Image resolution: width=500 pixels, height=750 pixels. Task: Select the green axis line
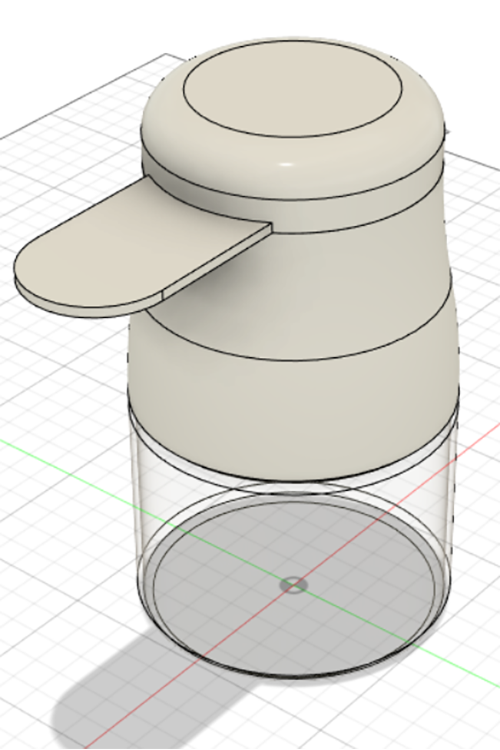point(72,466)
